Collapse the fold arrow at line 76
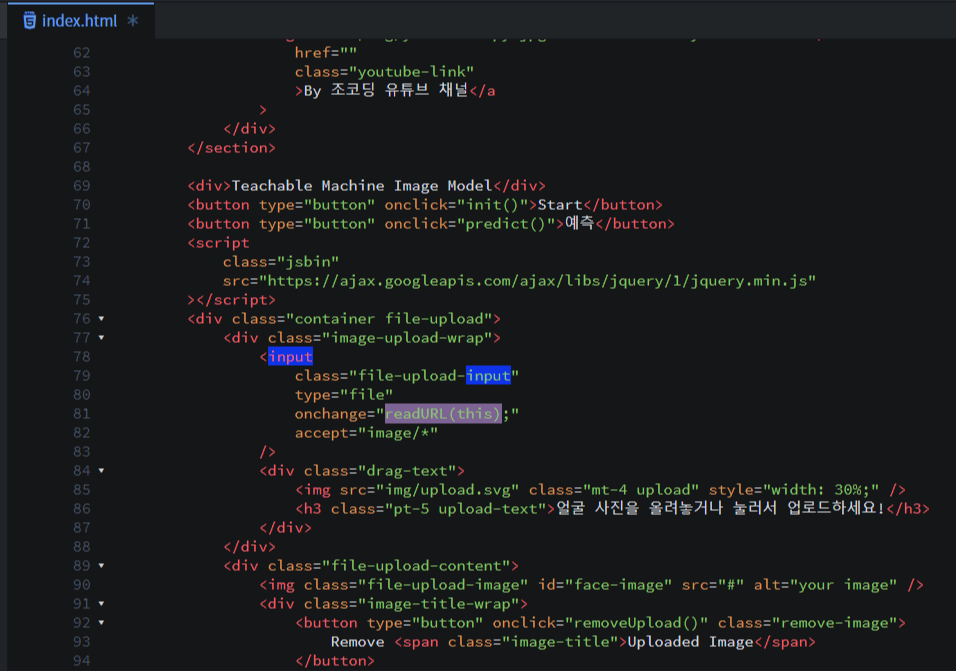 [x=101, y=319]
